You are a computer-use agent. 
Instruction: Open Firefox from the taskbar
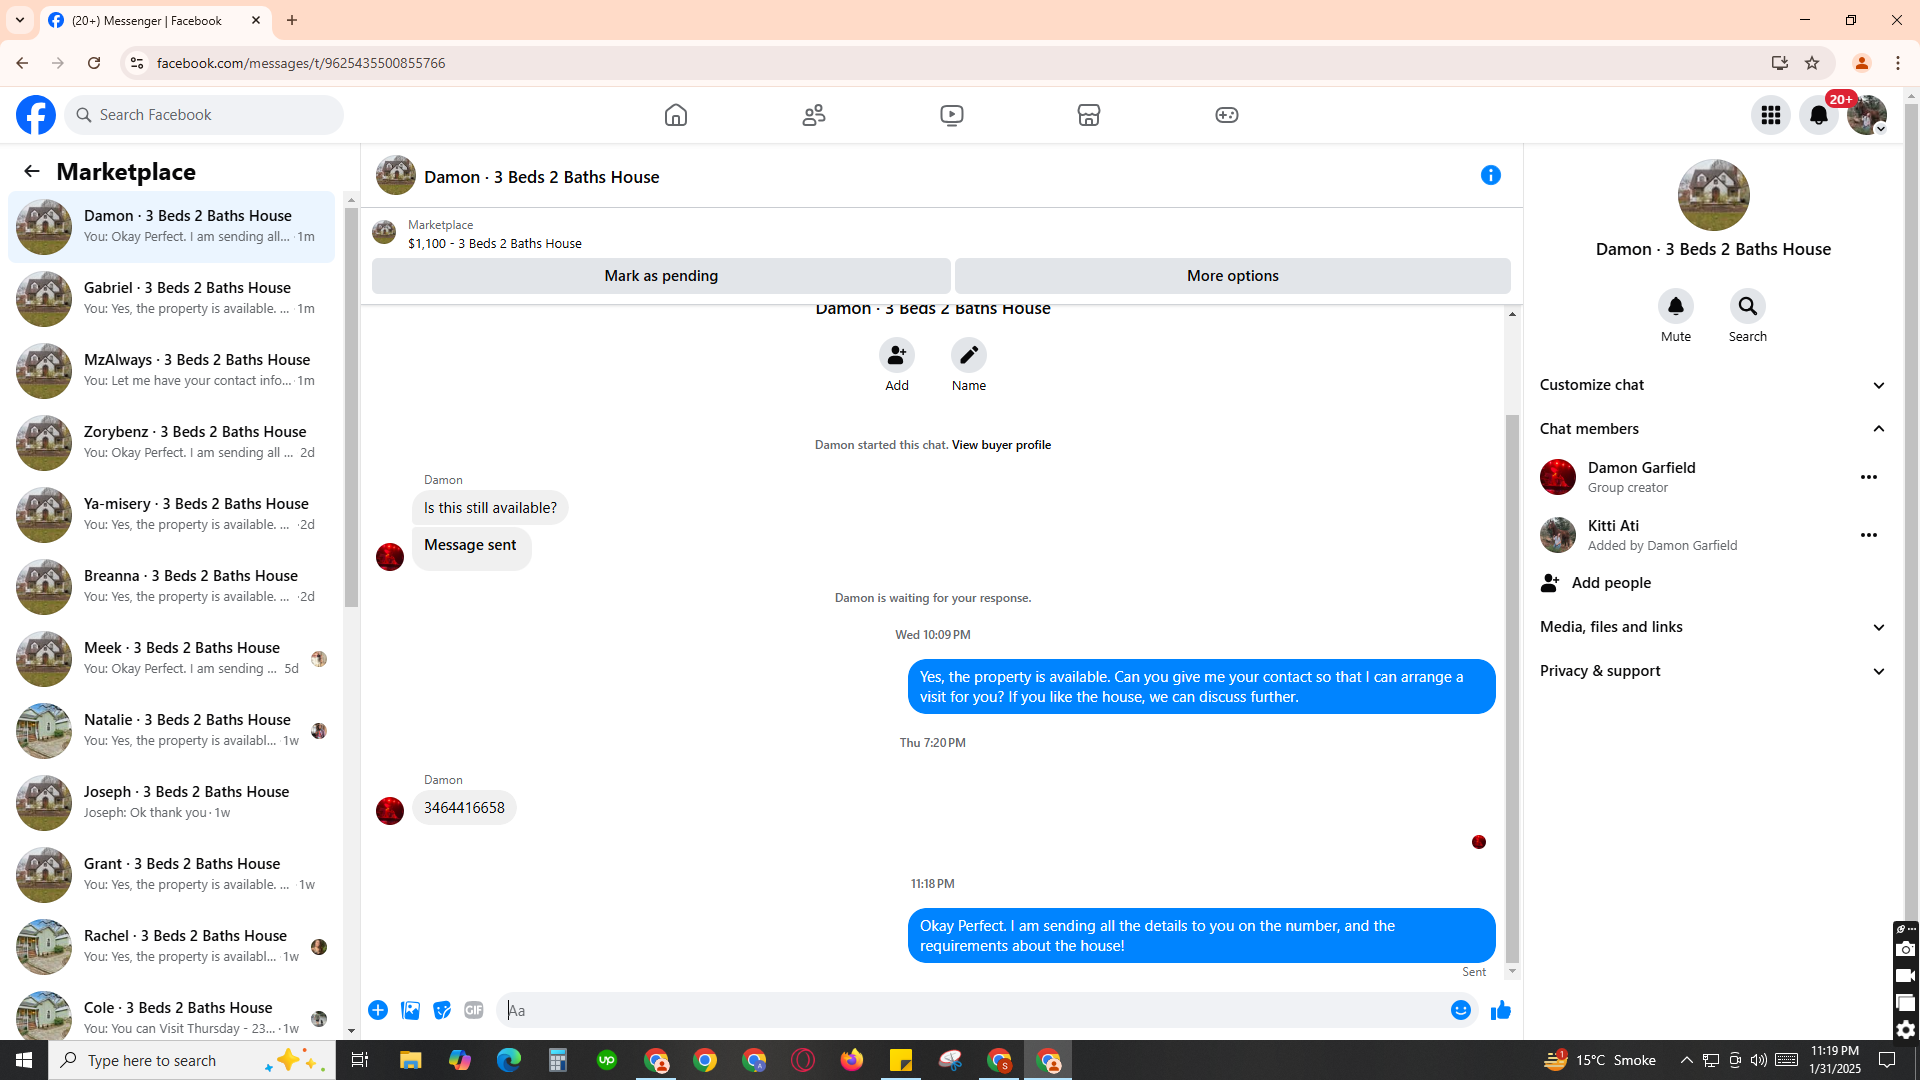852,1060
